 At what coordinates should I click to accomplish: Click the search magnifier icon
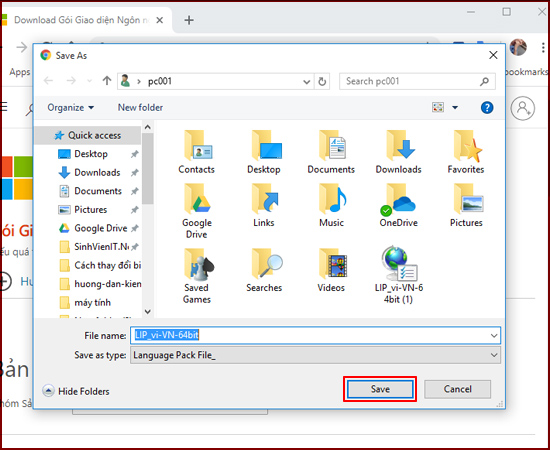(x=485, y=82)
